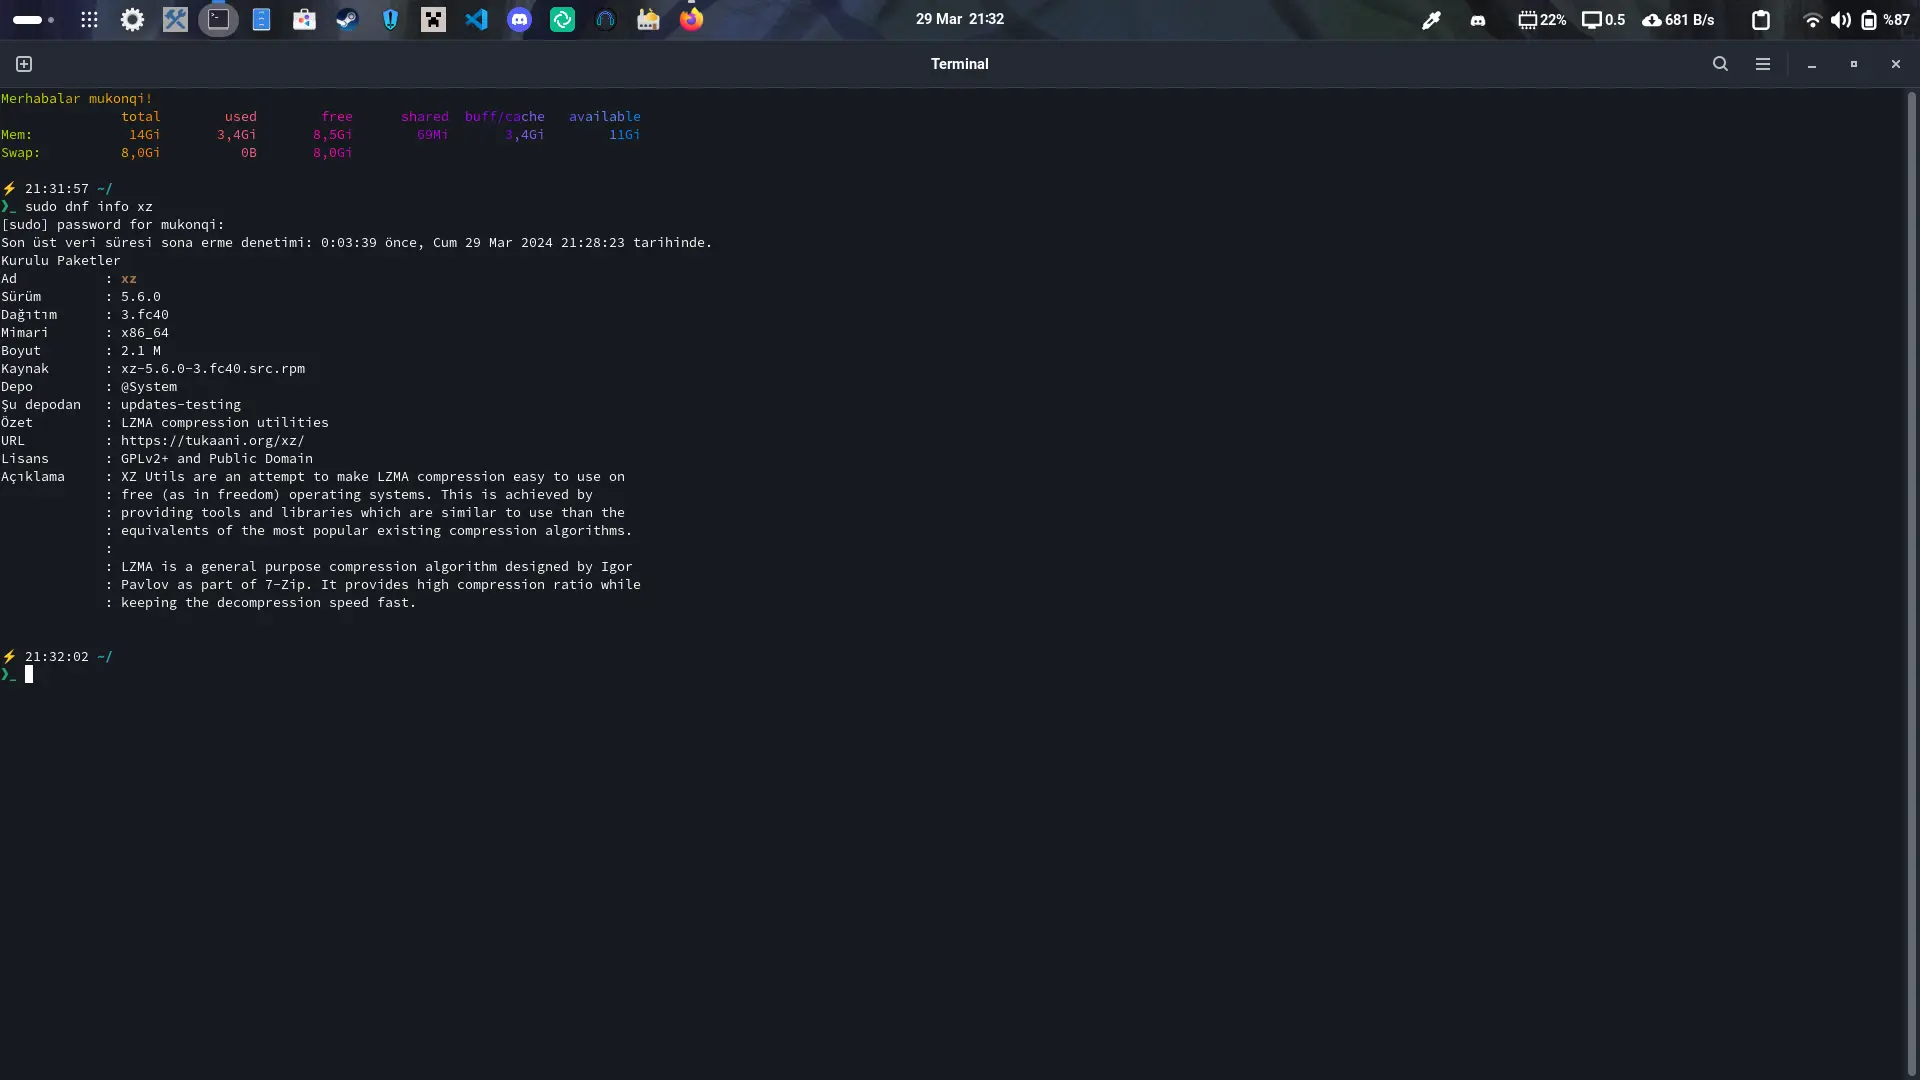Launch the Software store app
This screenshot has height=1080, width=1920.
[x=304, y=19]
